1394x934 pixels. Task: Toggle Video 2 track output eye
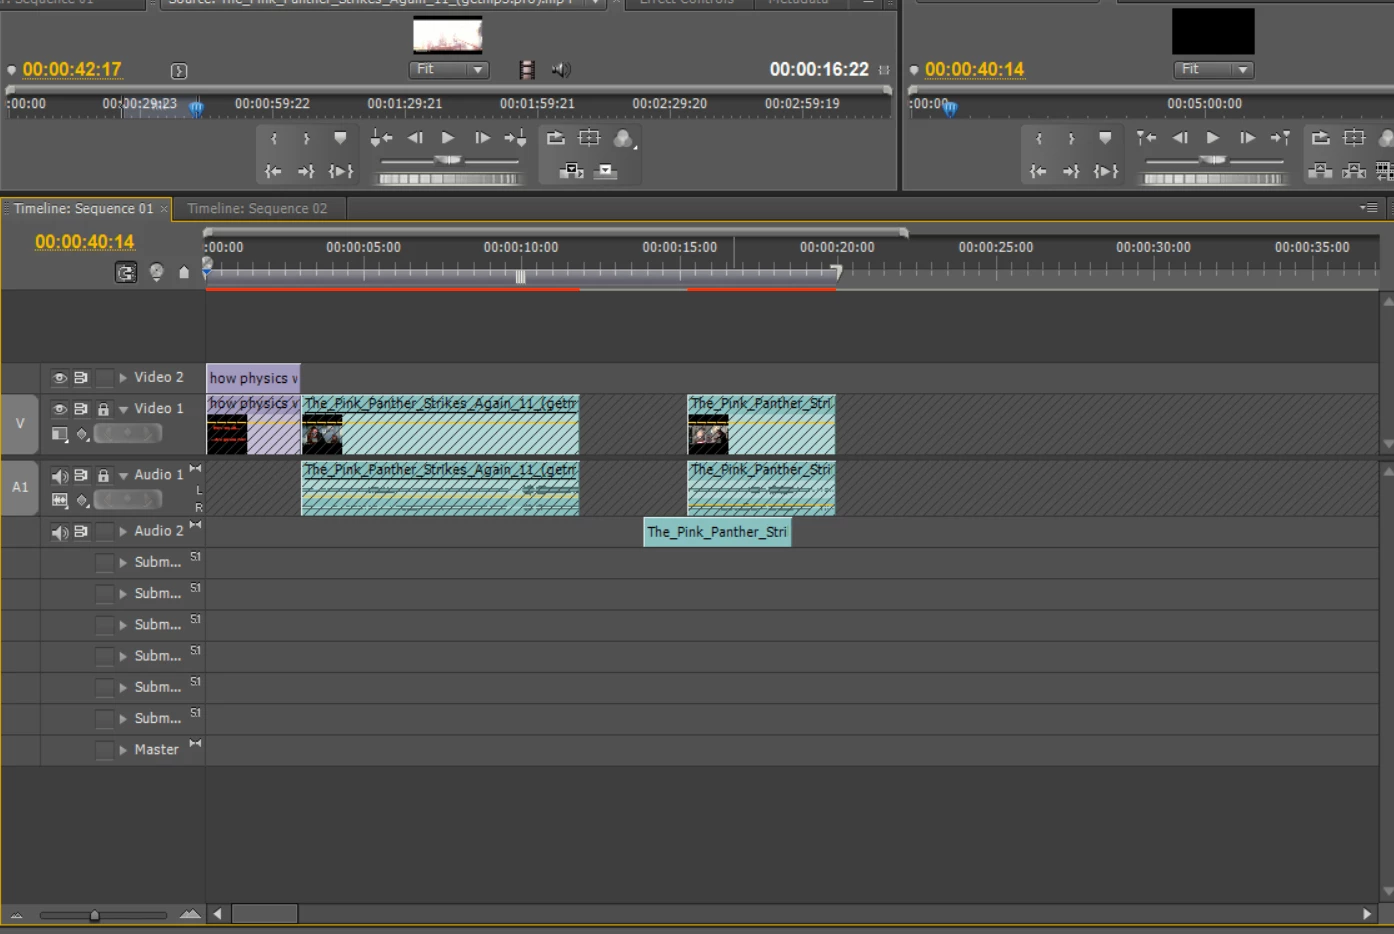coord(59,378)
